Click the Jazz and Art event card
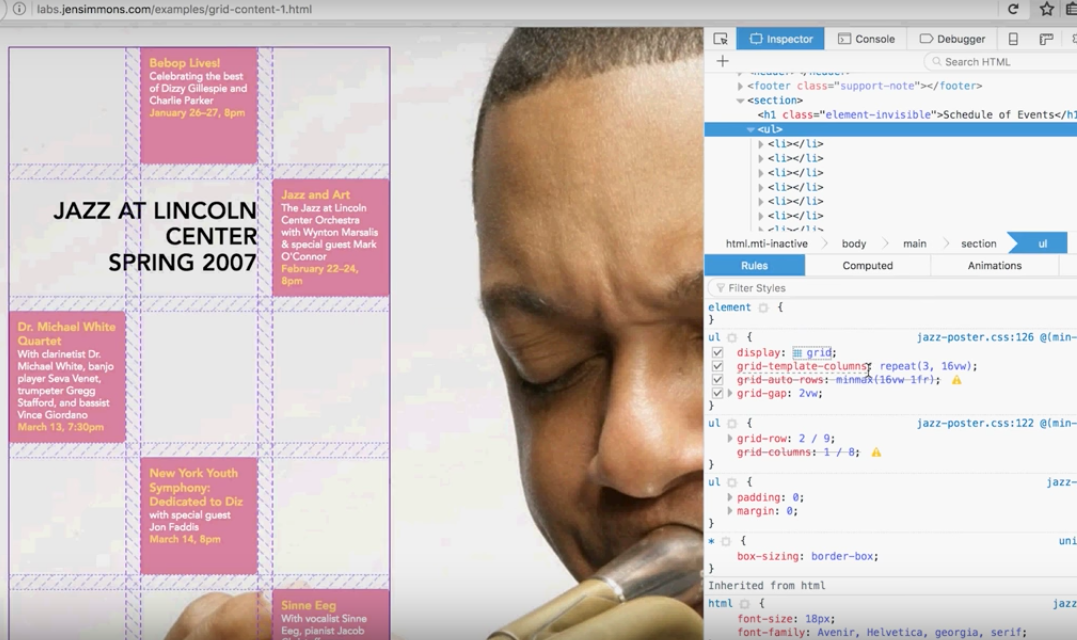Image resolution: width=1077 pixels, height=640 pixels. (330, 238)
